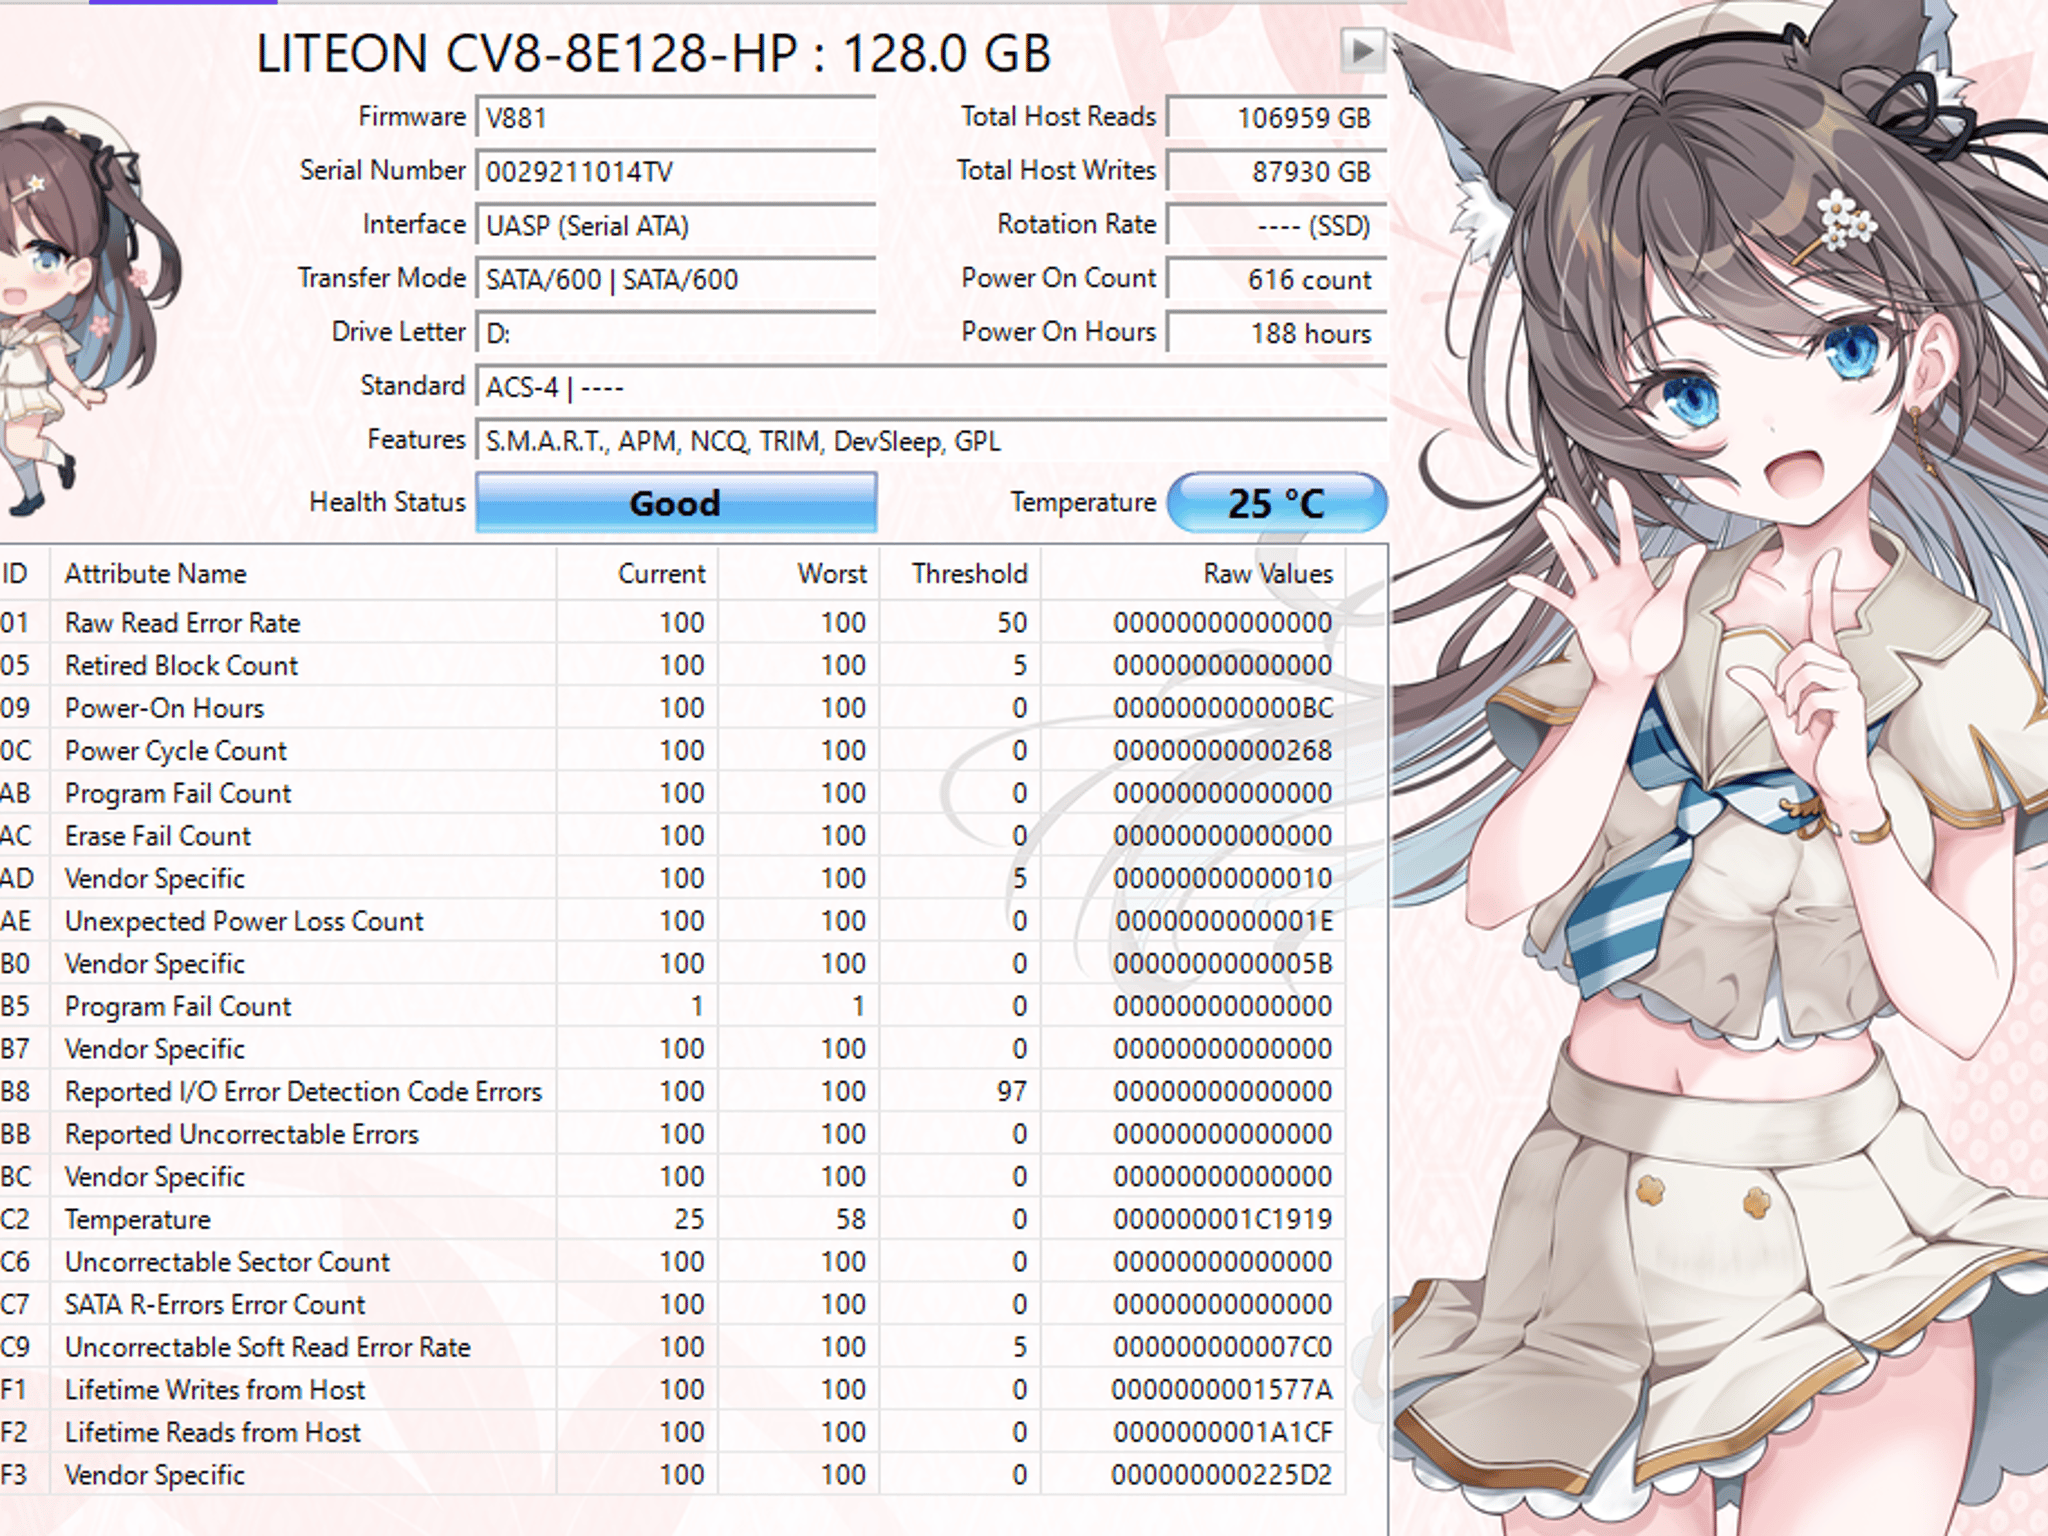2048x1536 pixels.
Task: Click the Drive Letter field D:
Action: pyautogui.click(x=676, y=333)
